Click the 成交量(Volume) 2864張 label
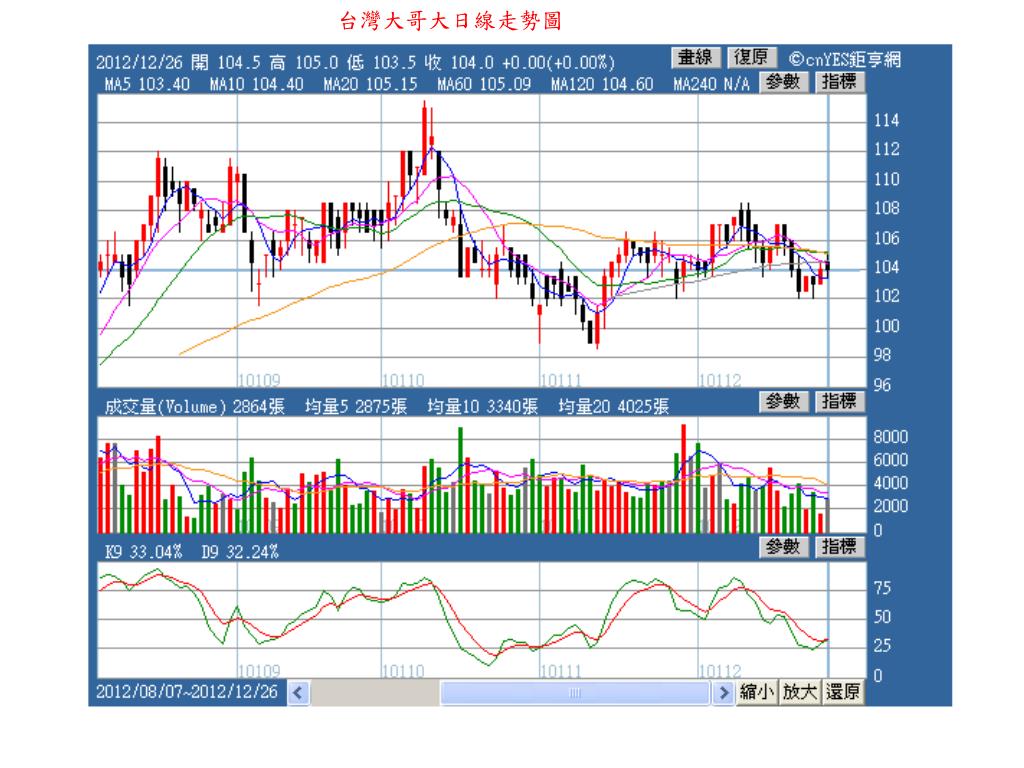 [x=195, y=407]
